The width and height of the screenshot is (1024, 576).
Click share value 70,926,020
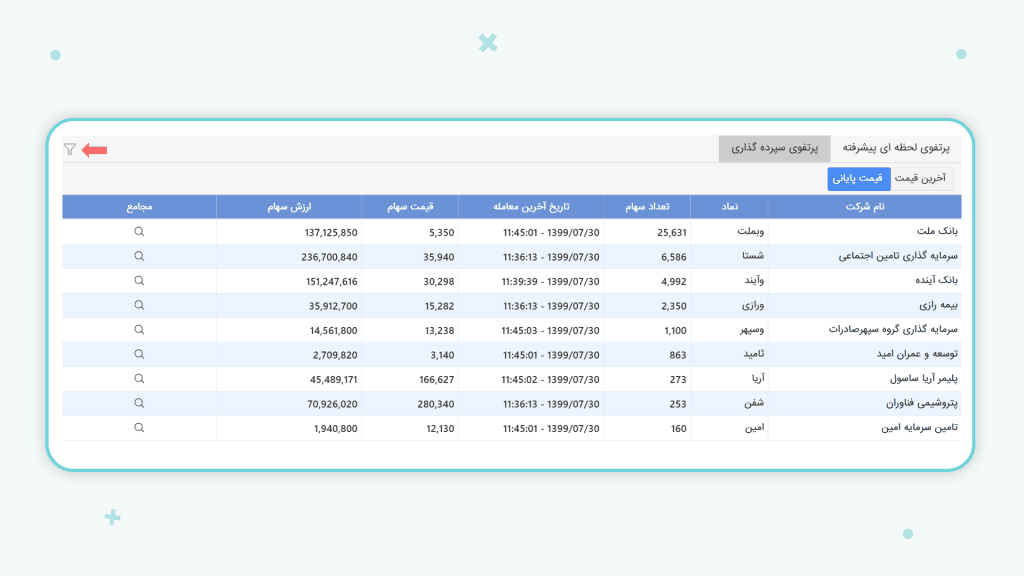(x=332, y=404)
